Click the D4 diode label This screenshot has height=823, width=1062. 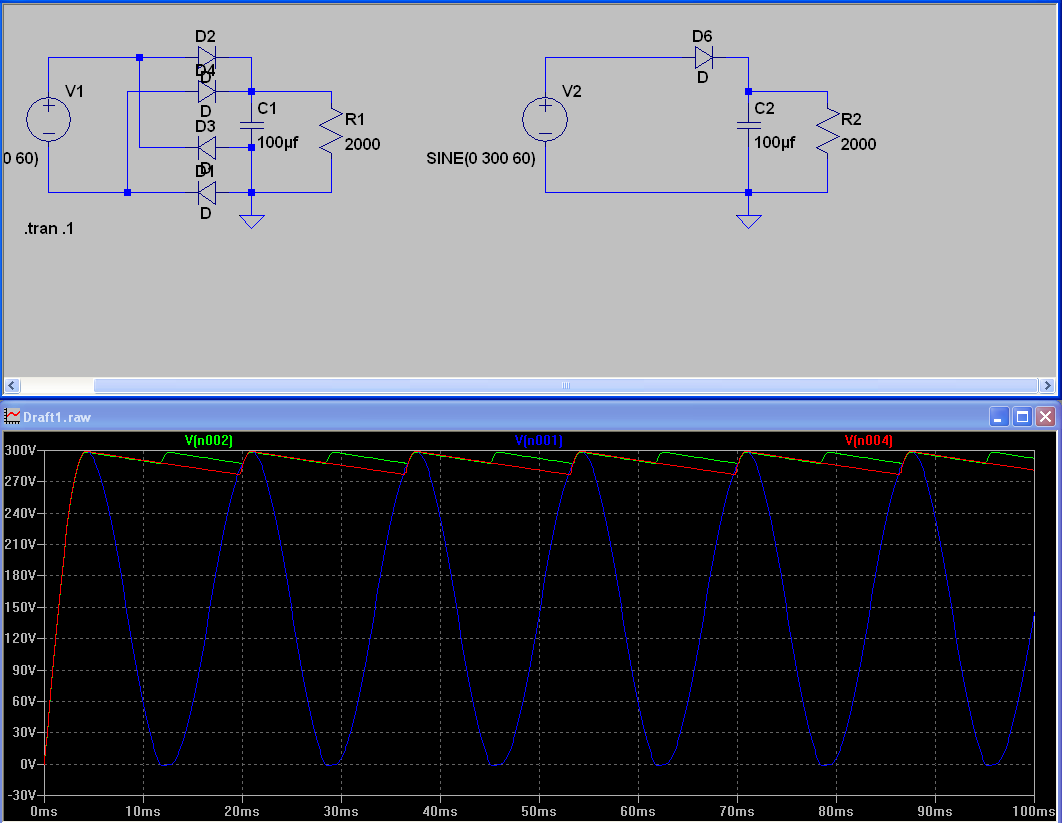click(x=205, y=70)
